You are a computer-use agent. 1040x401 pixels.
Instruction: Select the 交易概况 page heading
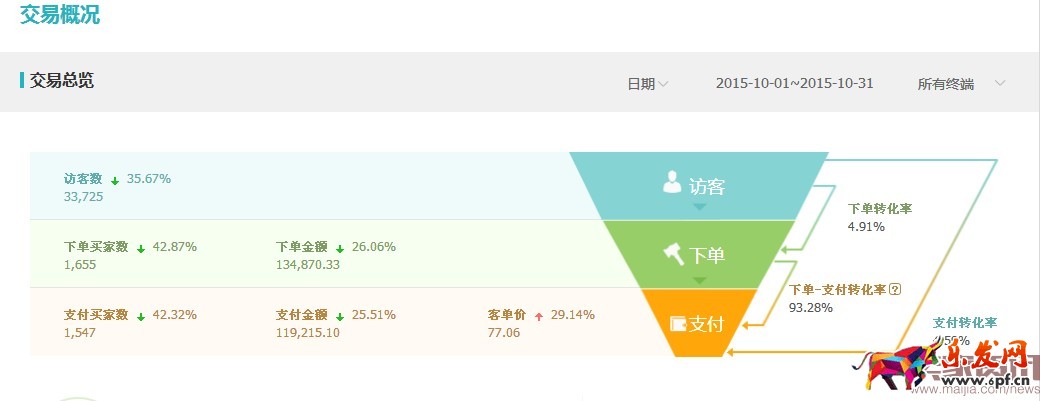60,15
